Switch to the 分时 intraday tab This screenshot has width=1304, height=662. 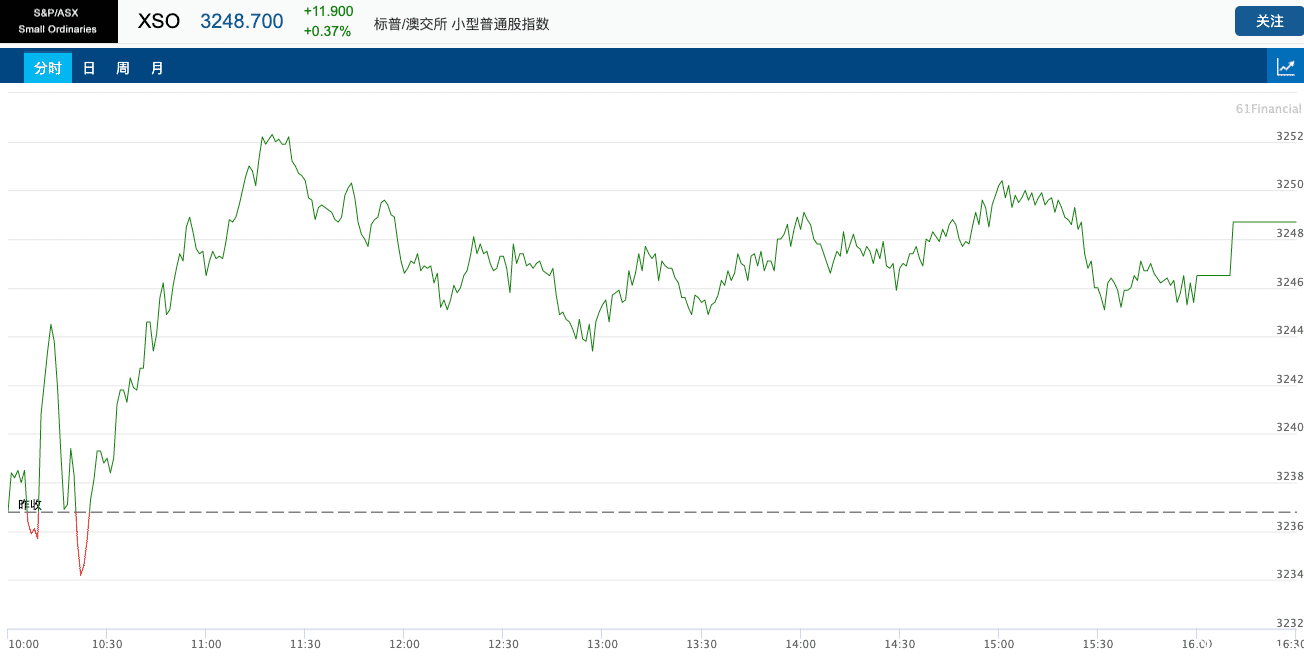48,68
